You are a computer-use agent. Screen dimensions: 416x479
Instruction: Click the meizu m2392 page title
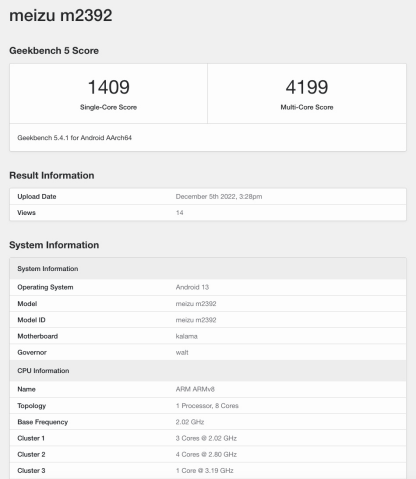click(x=61, y=16)
